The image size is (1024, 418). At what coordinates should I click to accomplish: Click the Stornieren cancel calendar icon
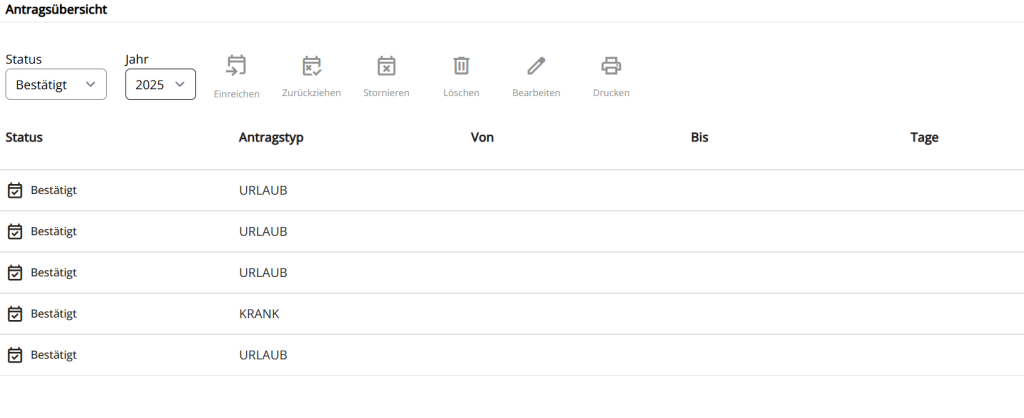tap(387, 65)
